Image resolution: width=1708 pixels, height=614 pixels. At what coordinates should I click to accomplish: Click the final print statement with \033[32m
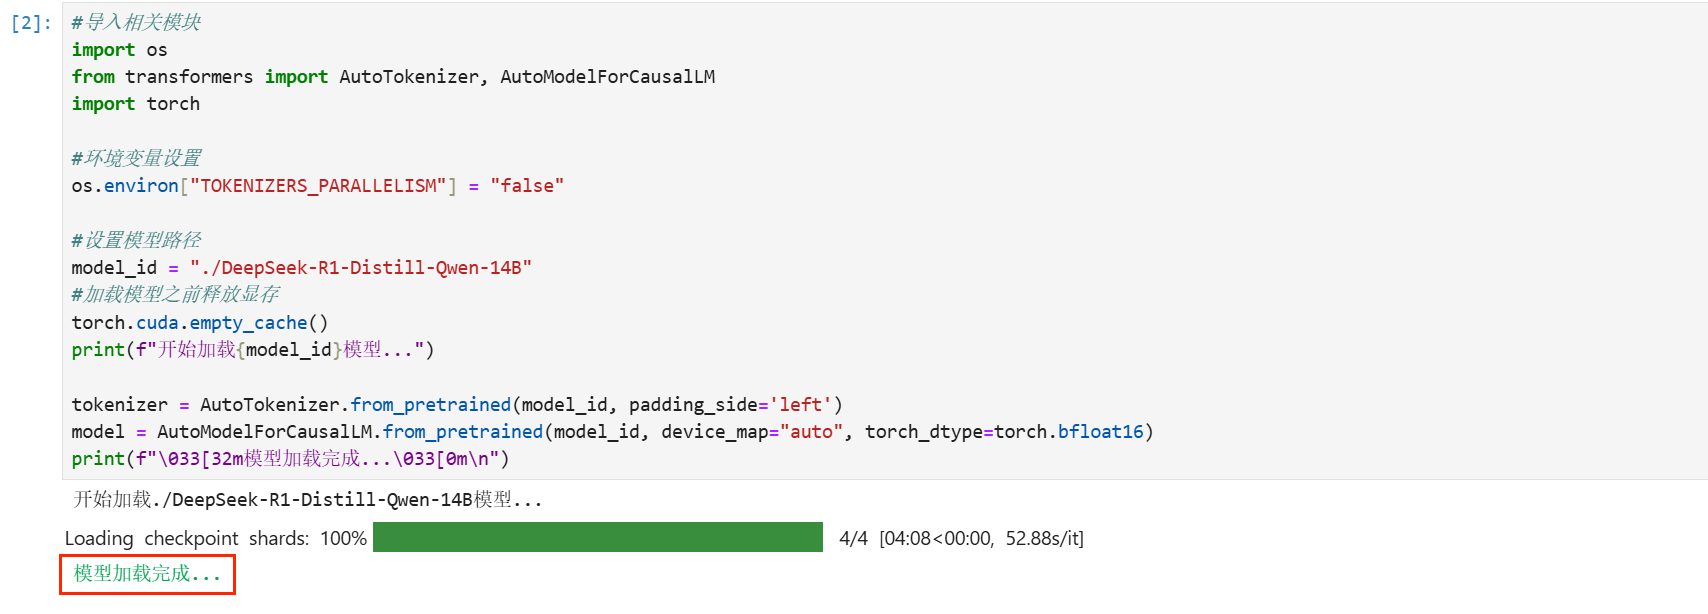290,459
